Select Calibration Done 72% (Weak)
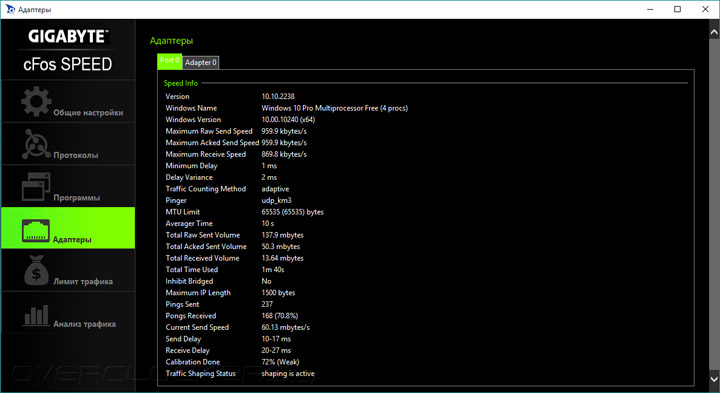This screenshot has height=393, width=720. 280,362
